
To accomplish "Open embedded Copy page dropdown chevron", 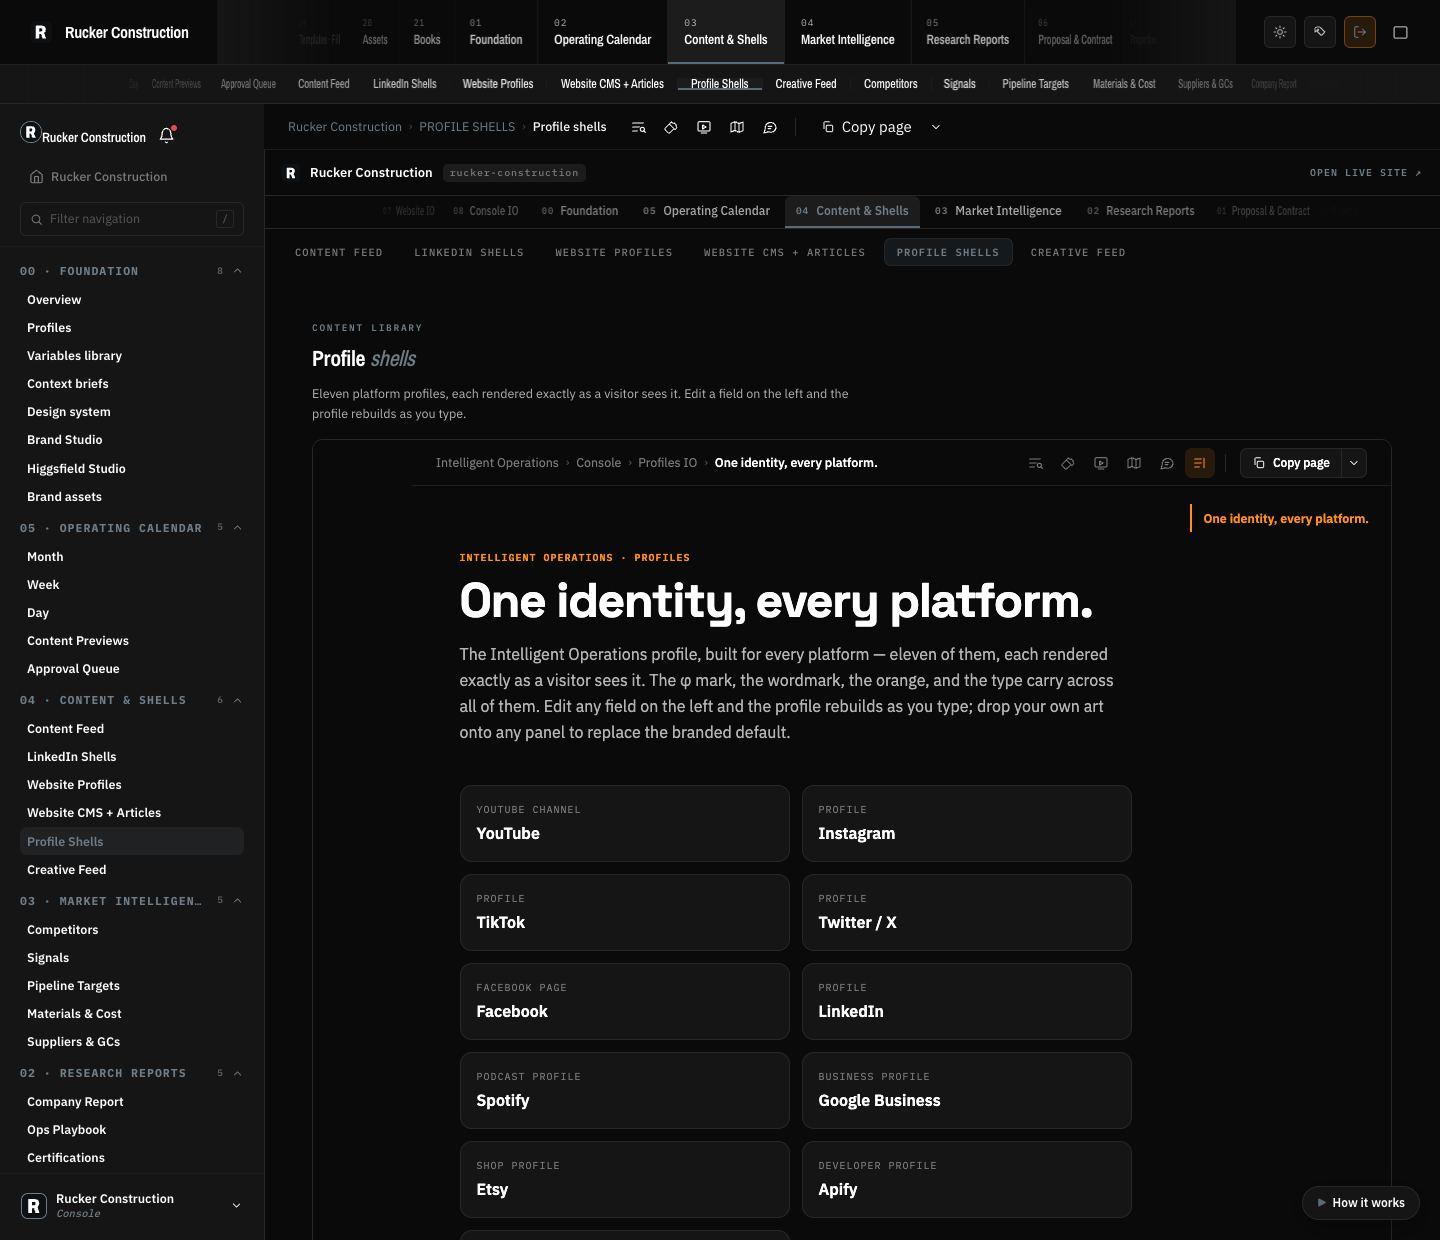I will (1354, 463).
